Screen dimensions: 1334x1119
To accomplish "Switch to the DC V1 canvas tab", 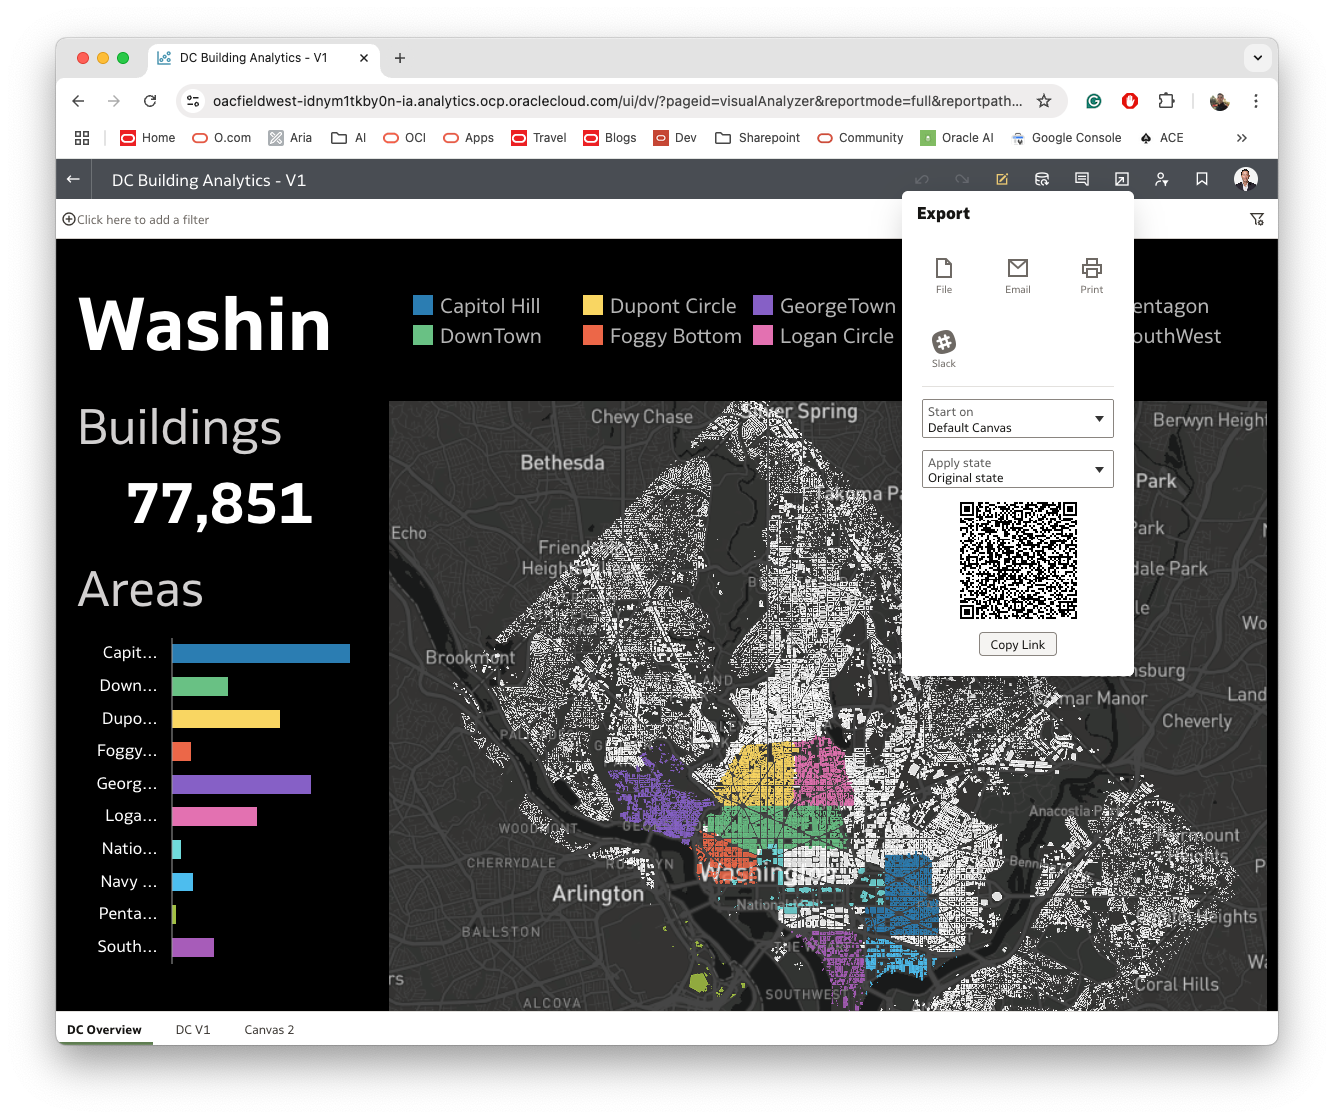I will pos(193,1030).
